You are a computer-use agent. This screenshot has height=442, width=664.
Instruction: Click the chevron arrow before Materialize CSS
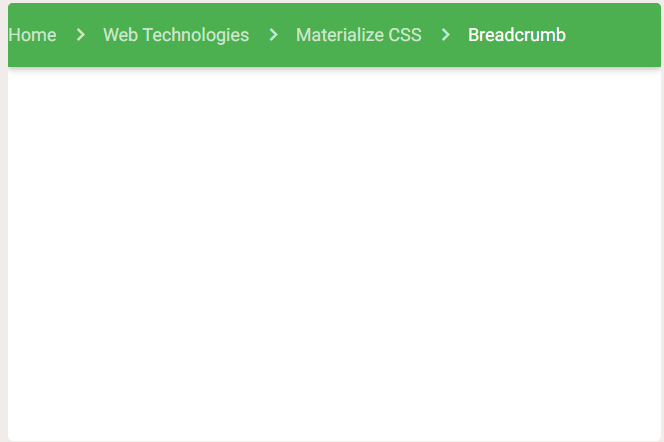click(274, 35)
